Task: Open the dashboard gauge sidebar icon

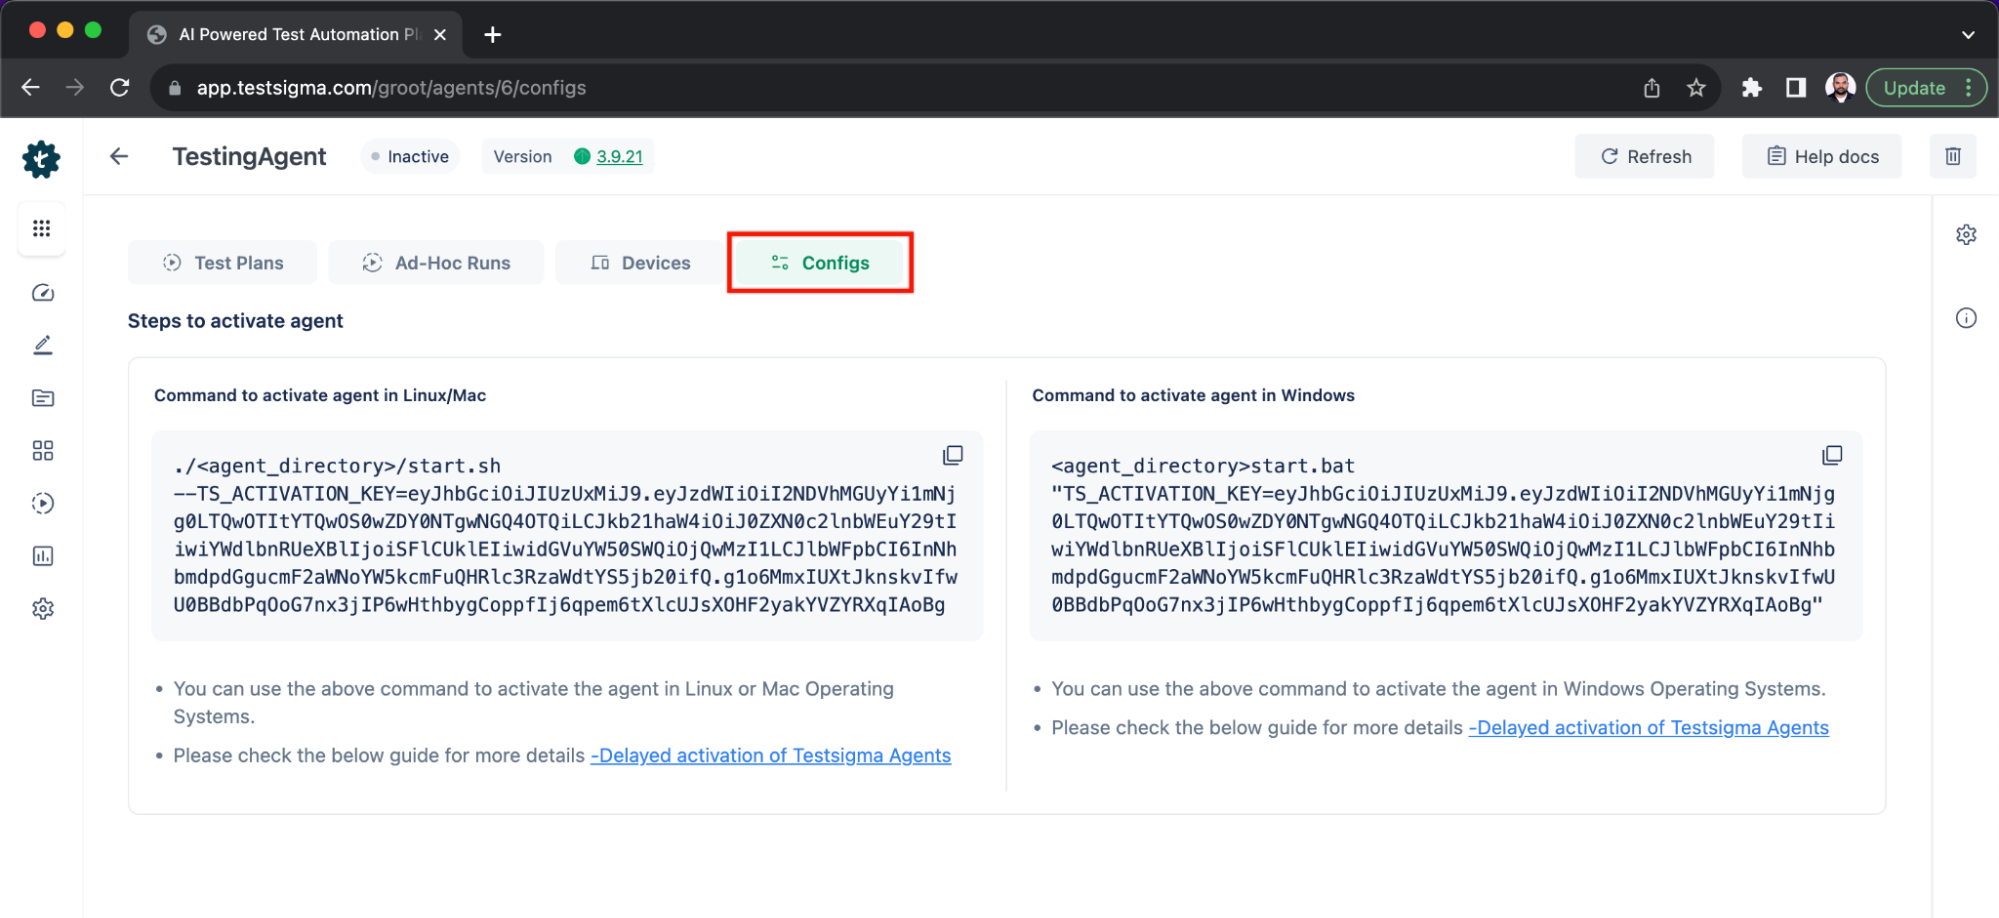Action: tap(42, 293)
